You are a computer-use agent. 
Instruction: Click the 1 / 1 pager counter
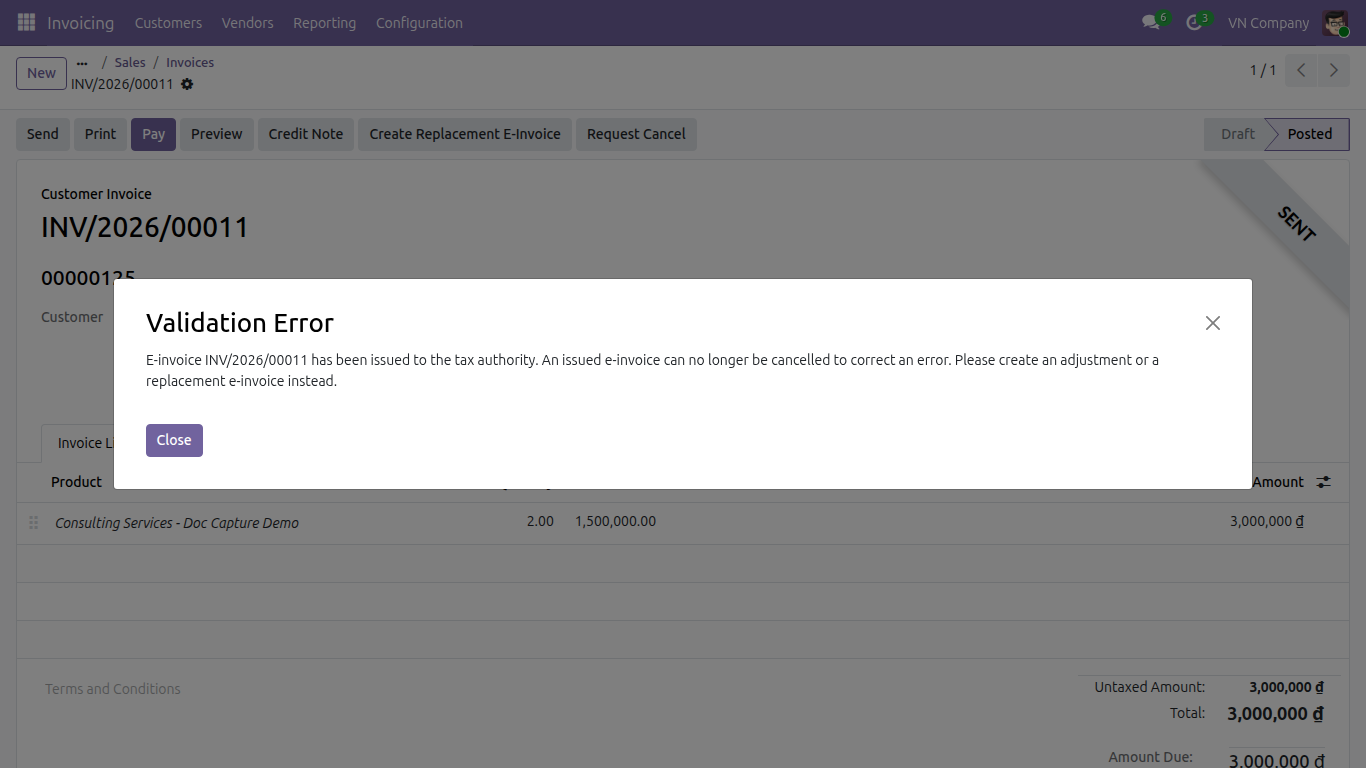click(x=1263, y=70)
